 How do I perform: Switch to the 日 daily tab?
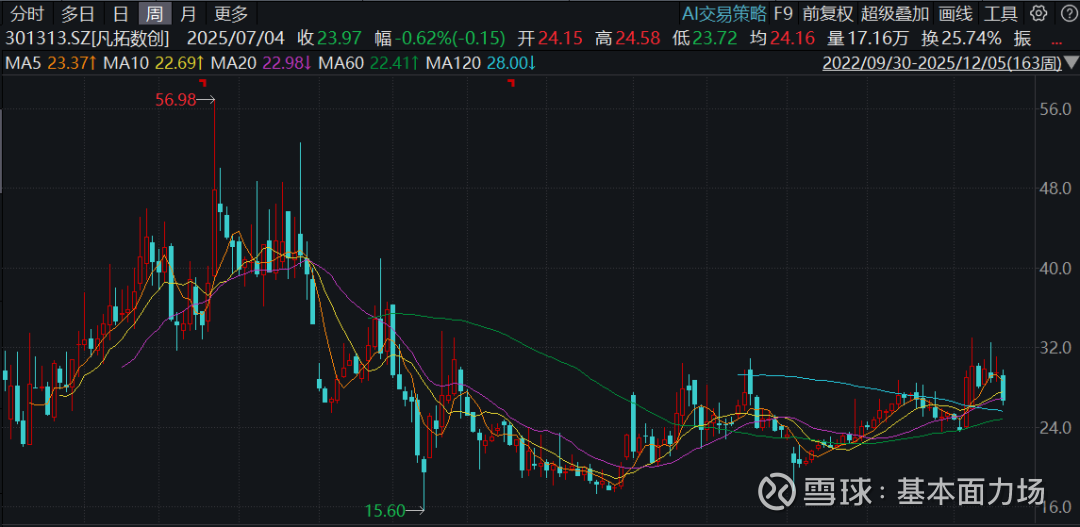[121, 13]
